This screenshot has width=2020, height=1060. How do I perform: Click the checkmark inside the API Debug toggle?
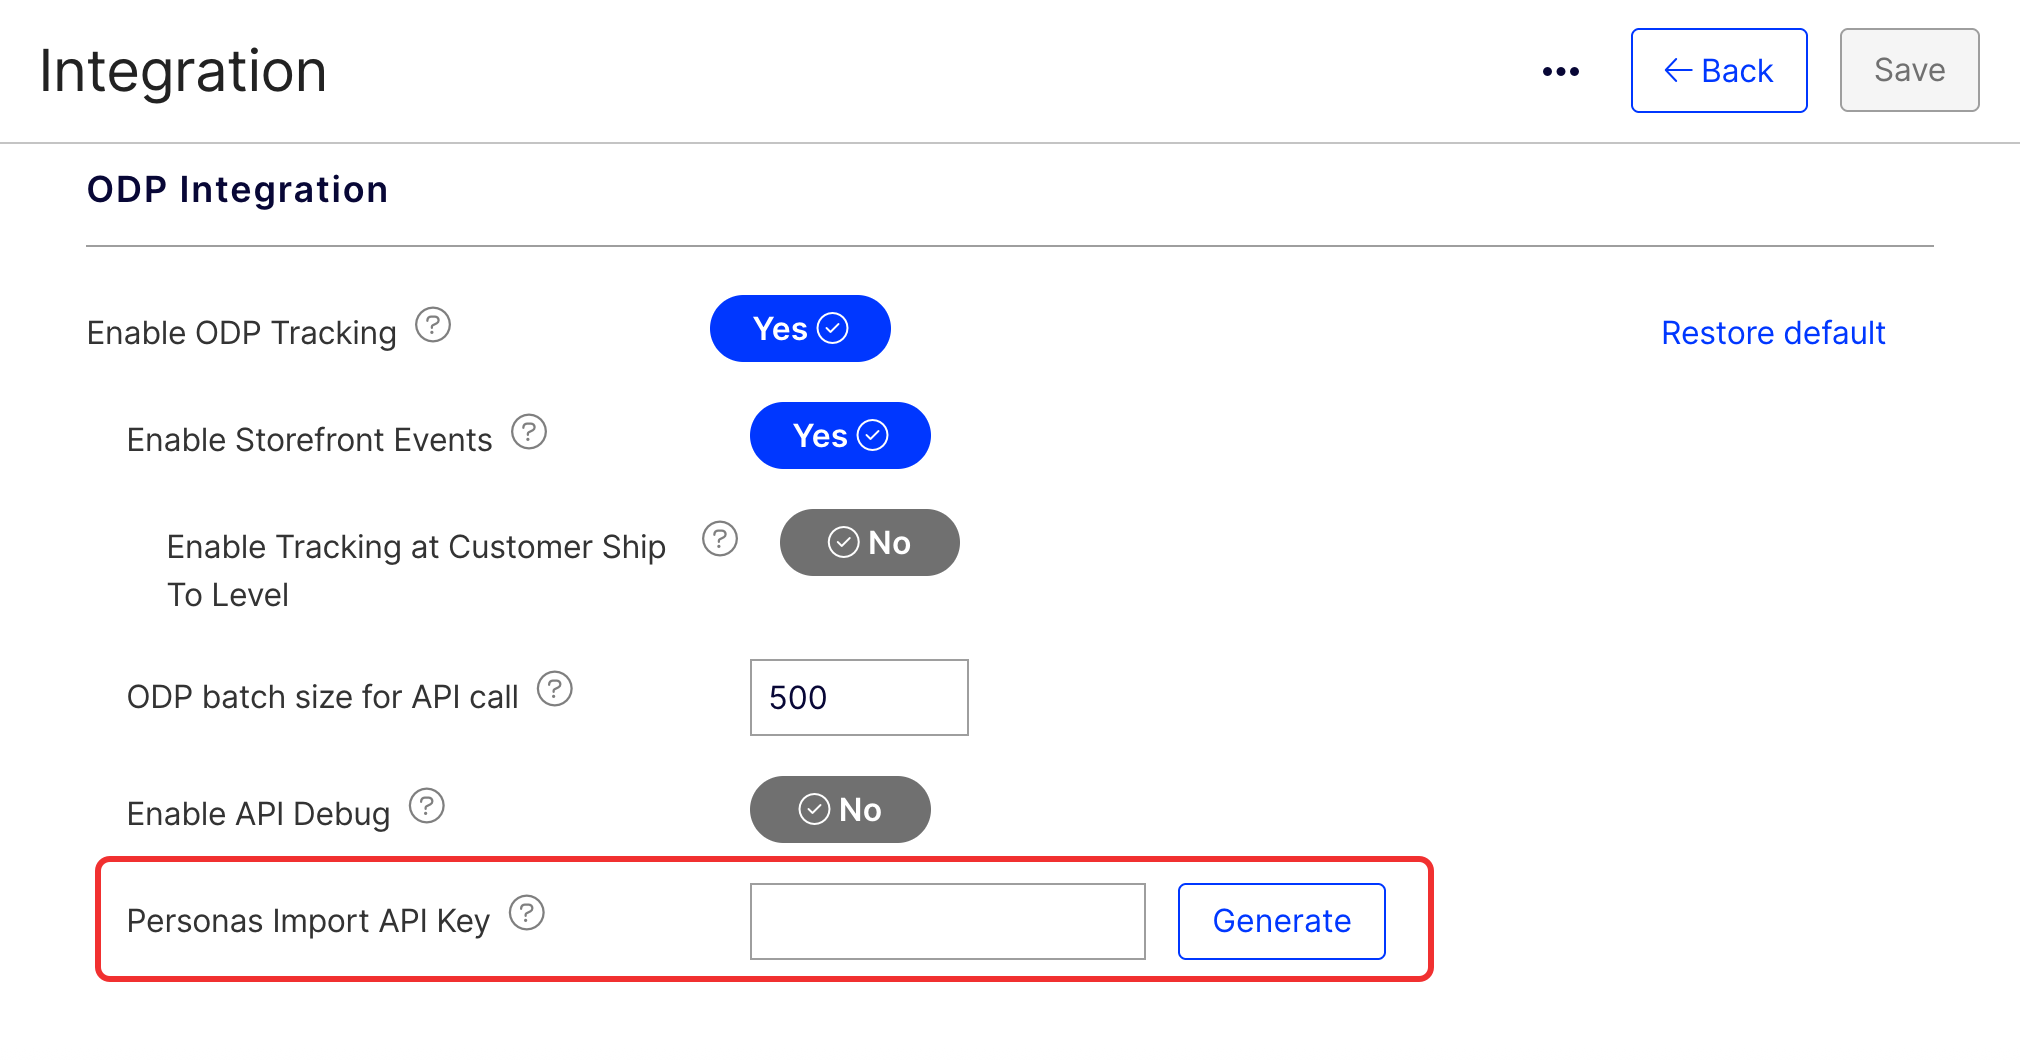[x=813, y=809]
